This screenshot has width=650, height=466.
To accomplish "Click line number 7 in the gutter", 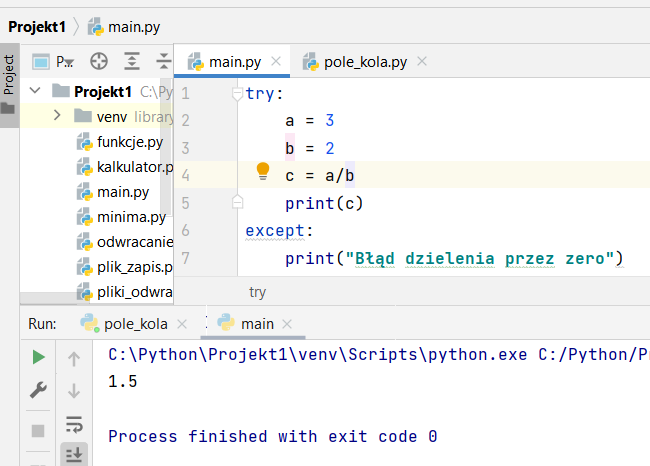I will [x=185, y=258].
